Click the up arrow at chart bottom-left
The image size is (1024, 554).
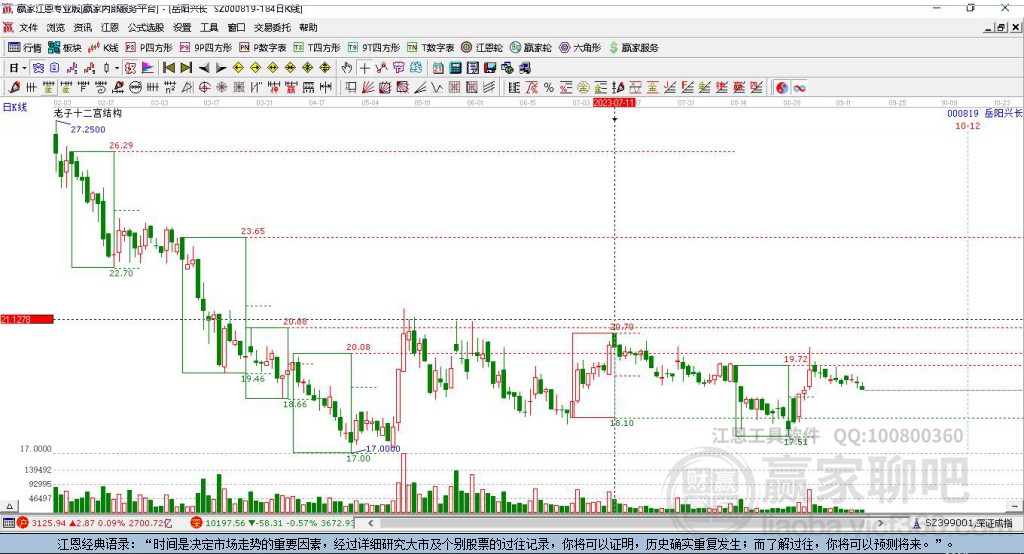(9, 506)
